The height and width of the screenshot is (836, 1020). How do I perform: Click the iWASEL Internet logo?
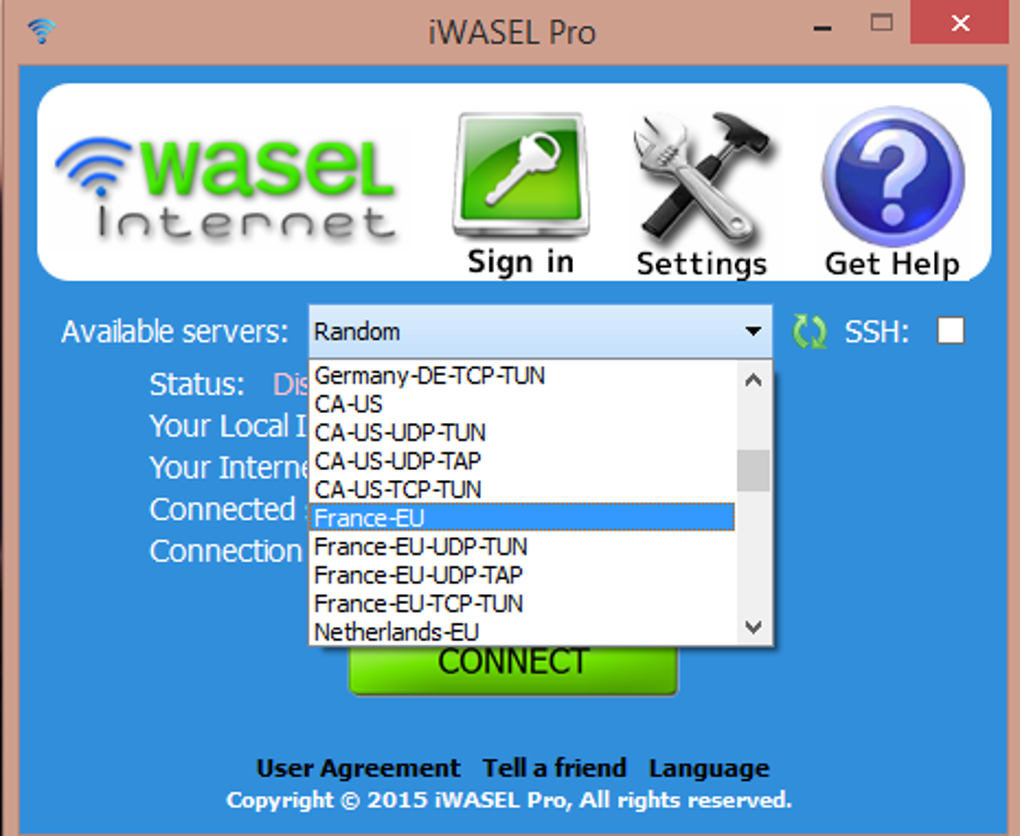coord(226,187)
